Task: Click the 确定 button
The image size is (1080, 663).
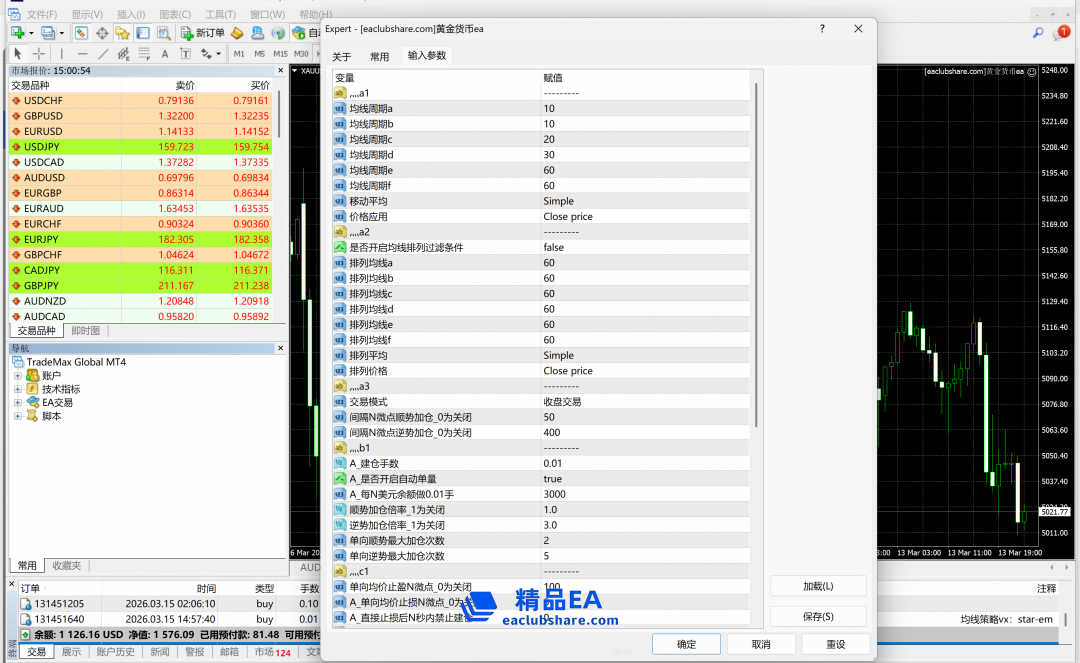Action: pos(686,644)
